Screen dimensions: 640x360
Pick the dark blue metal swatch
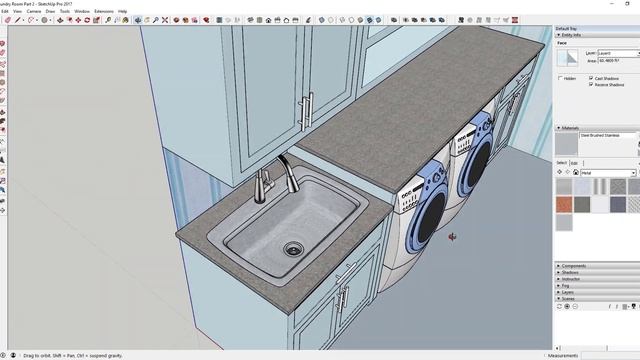618,204
